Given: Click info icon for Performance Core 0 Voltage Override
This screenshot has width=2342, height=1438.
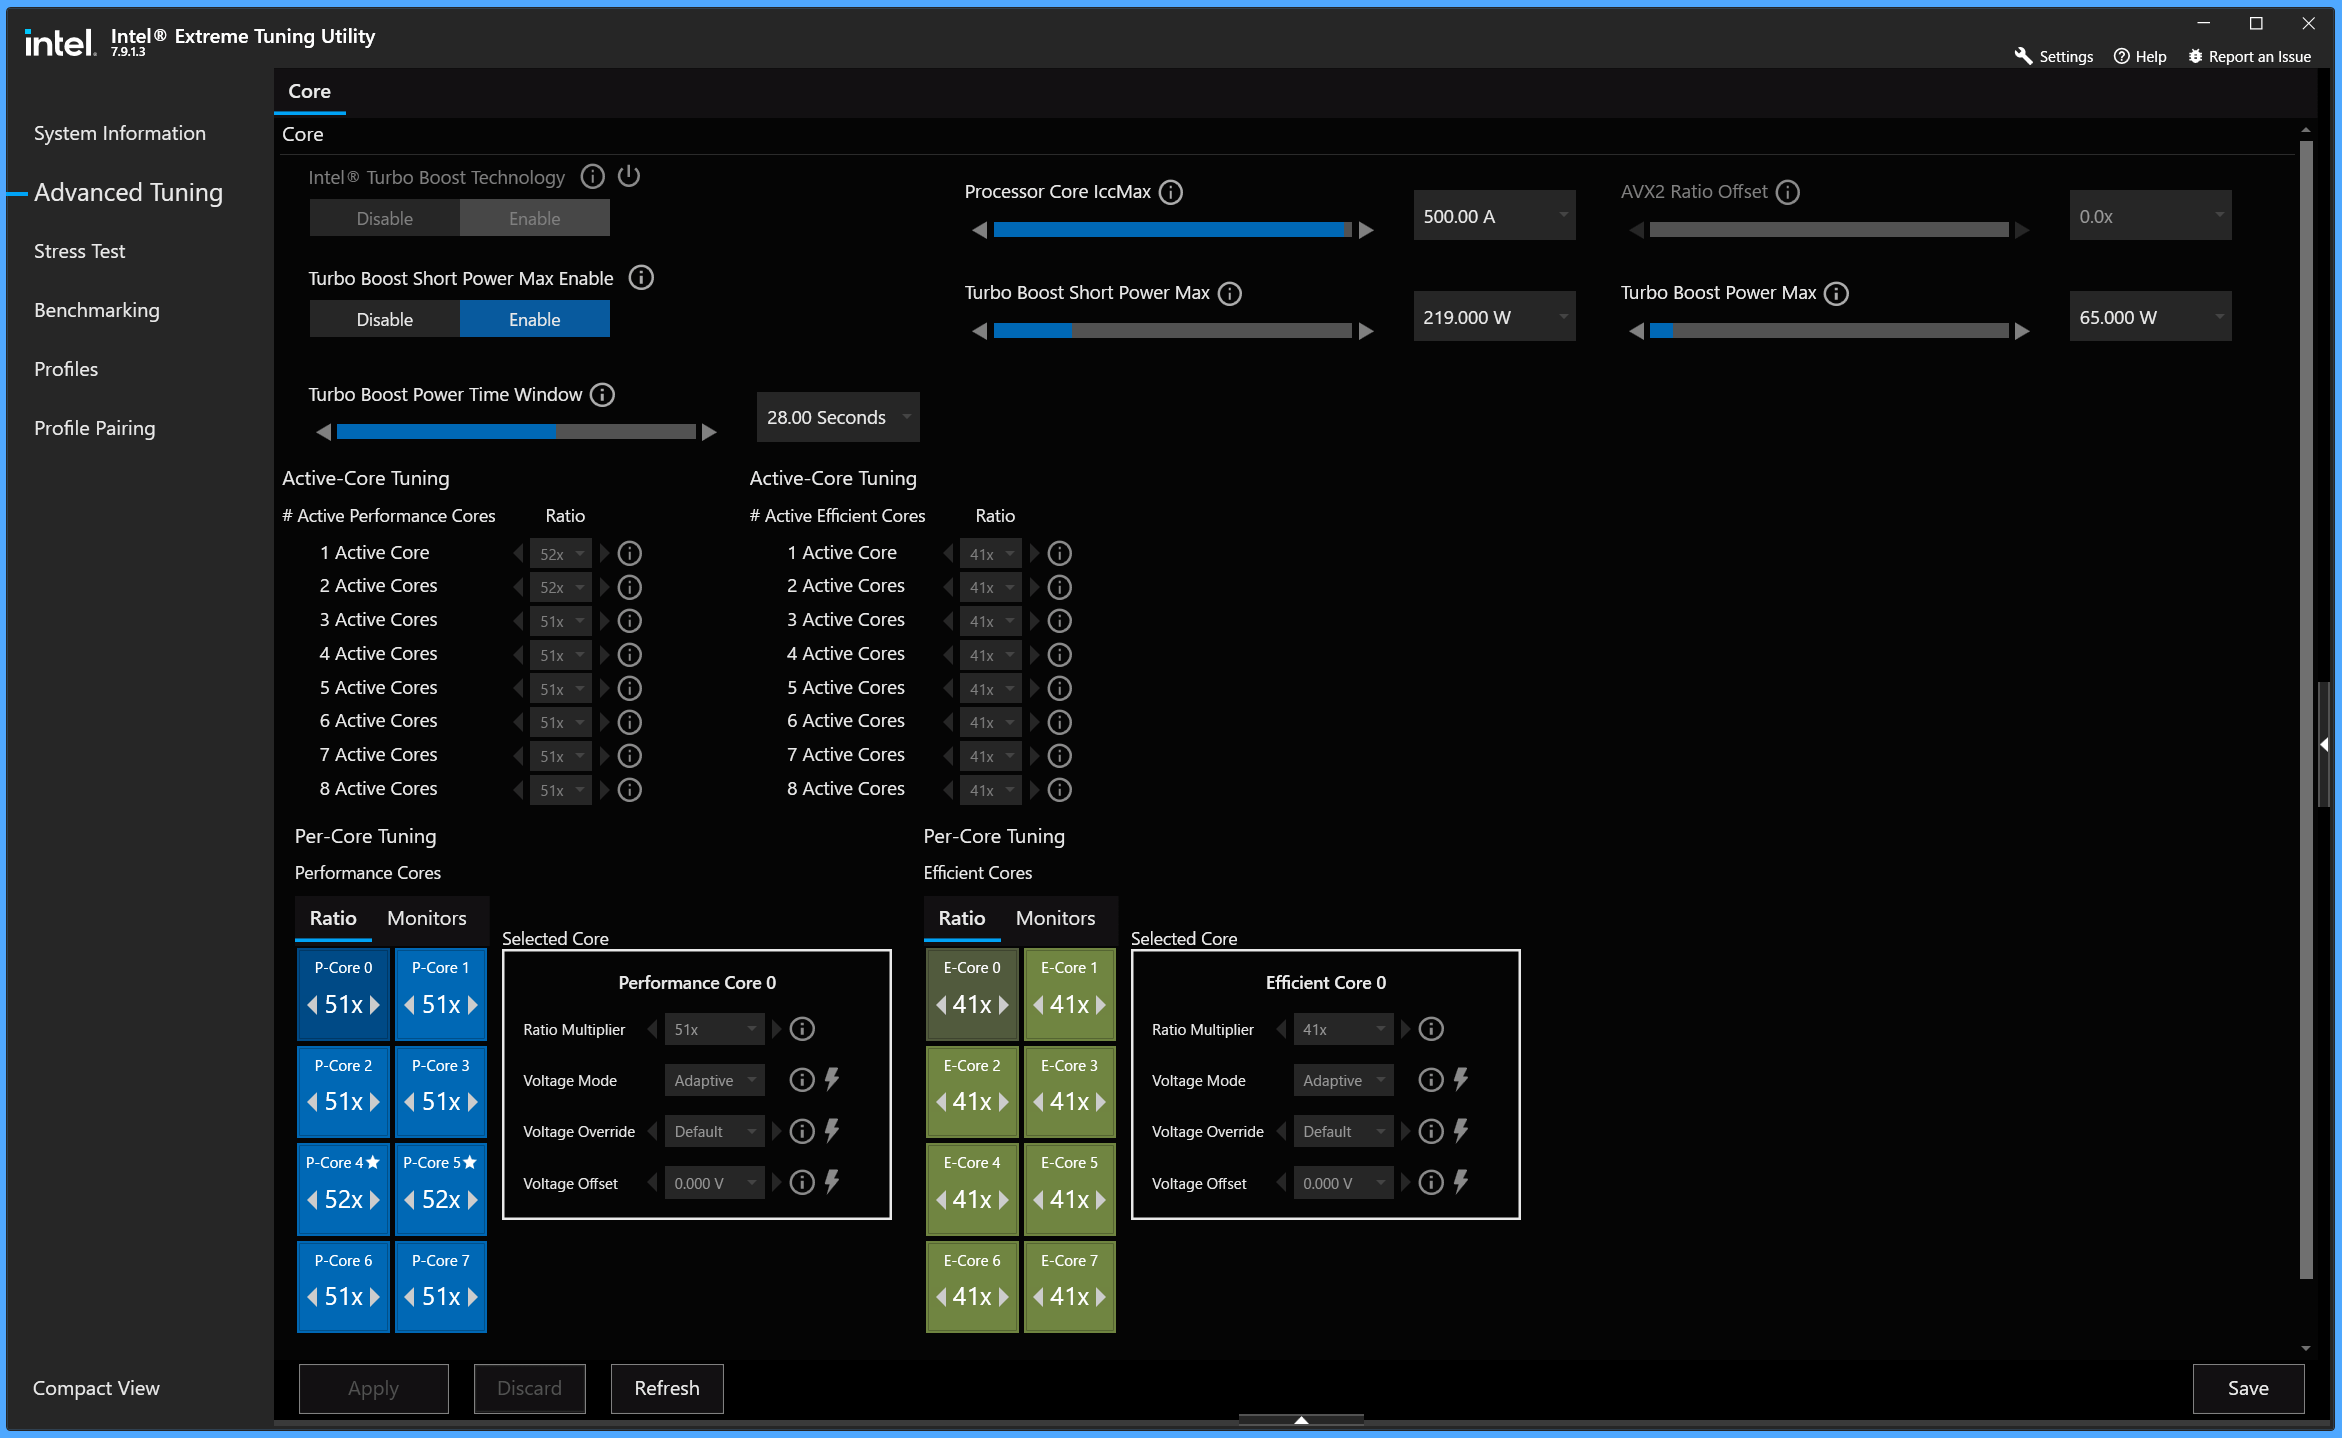Looking at the screenshot, I should click(x=802, y=1131).
